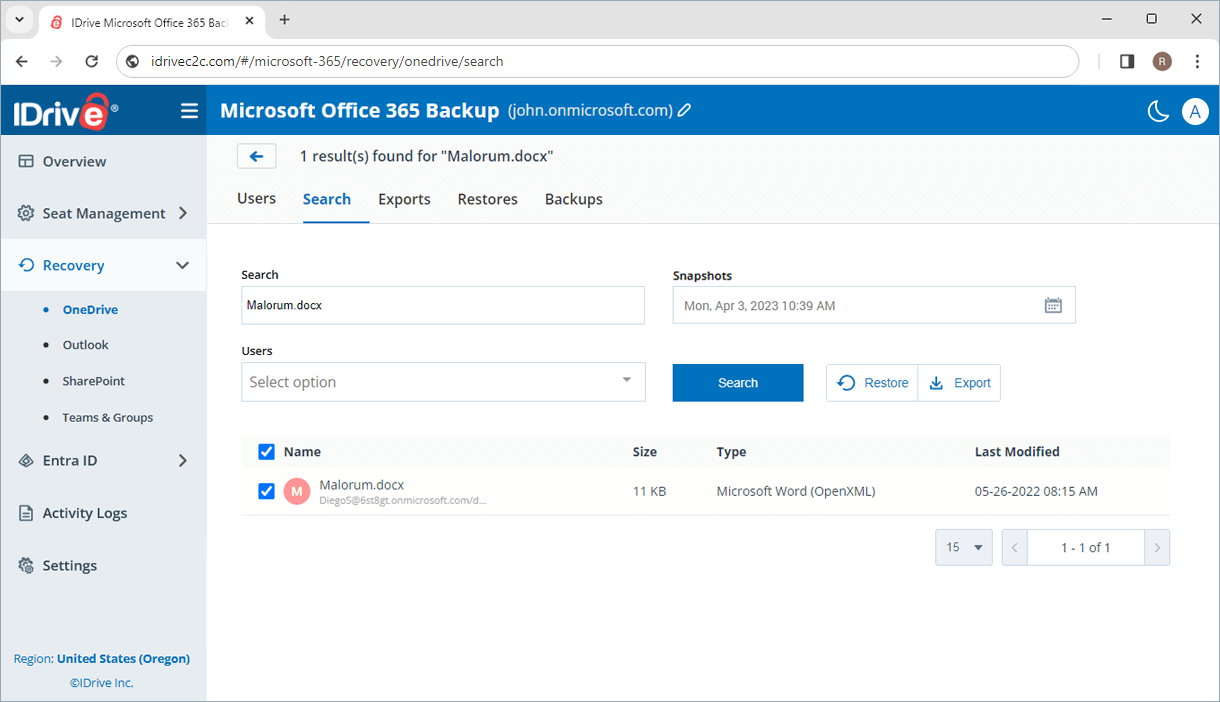Screen dimensions: 1220x702
Task: Select OneDrive under Recovery
Action: [90, 310]
